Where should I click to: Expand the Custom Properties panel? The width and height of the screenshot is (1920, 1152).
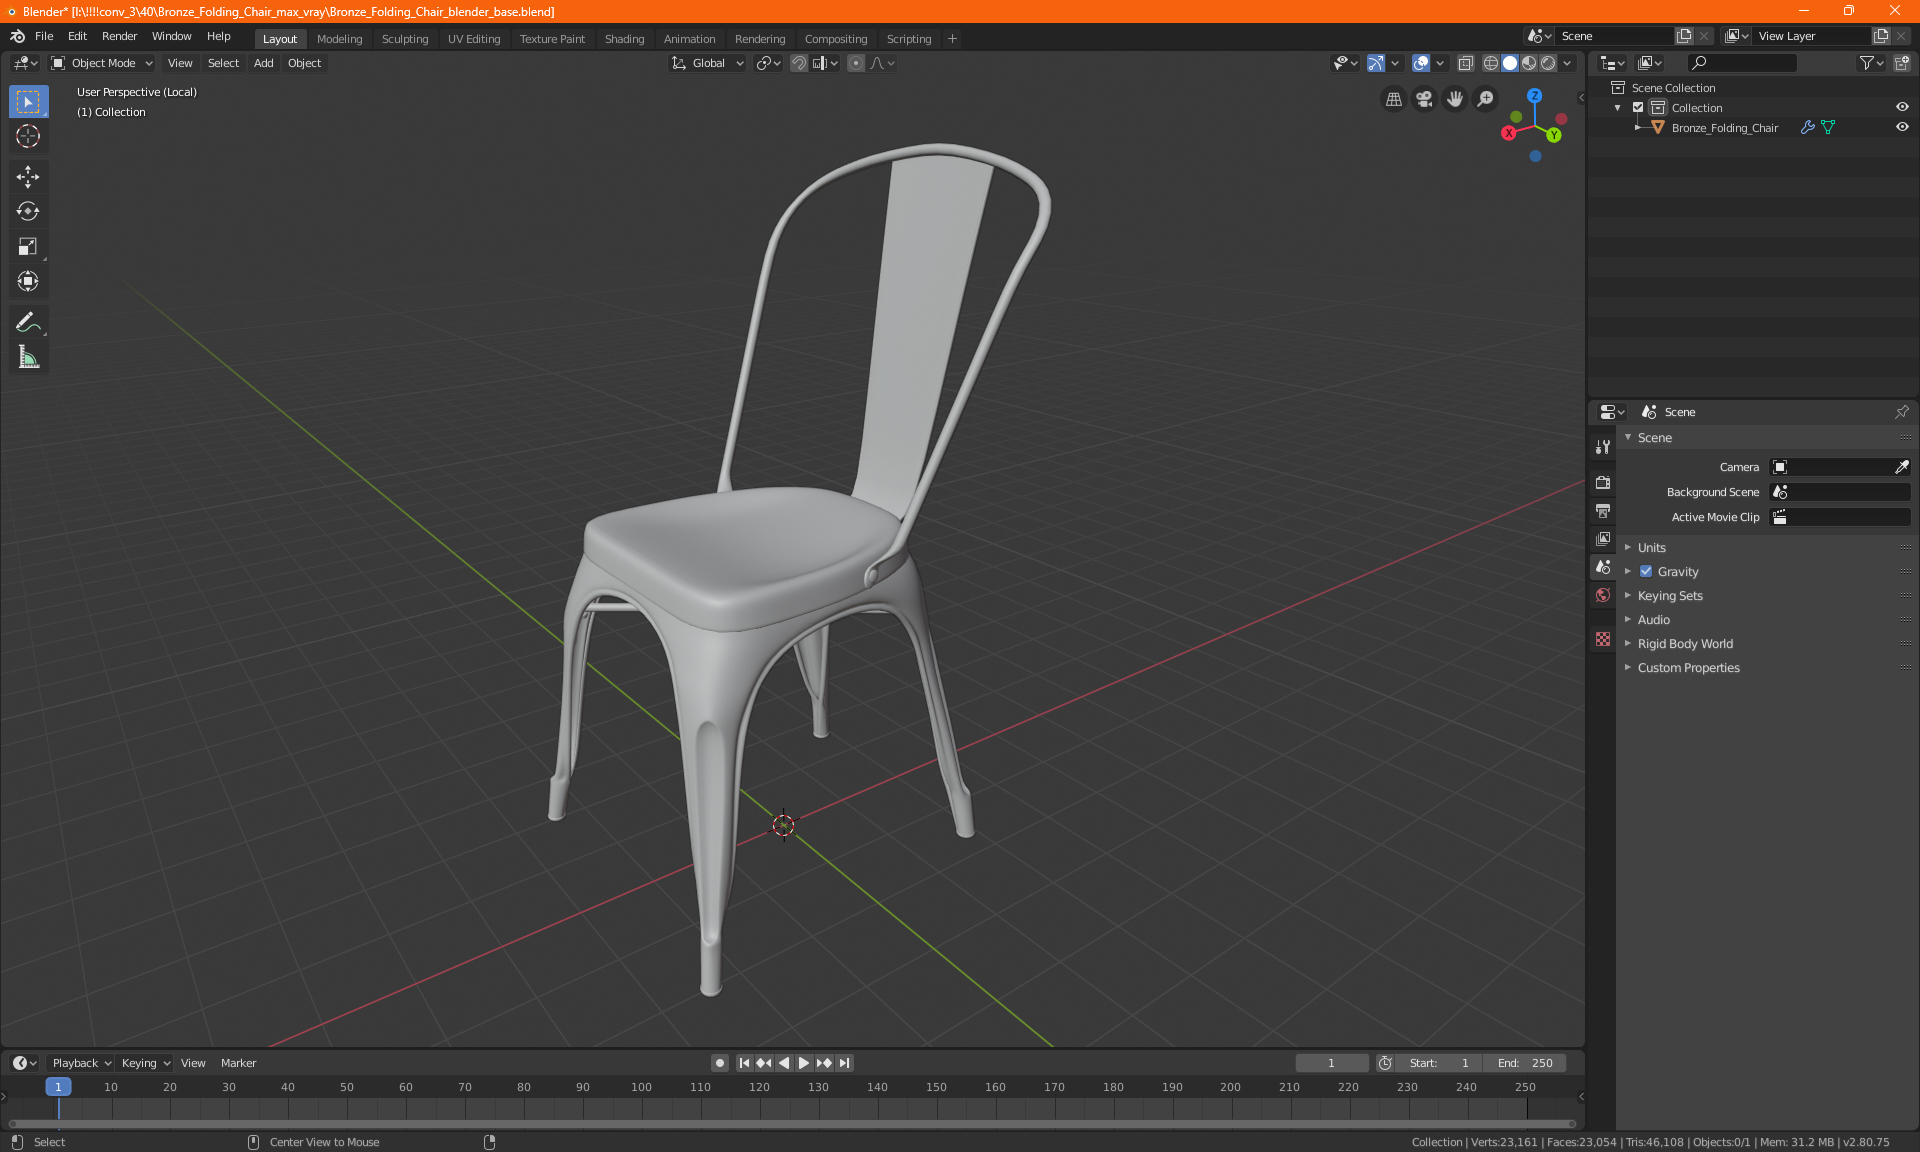tap(1688, 668)
